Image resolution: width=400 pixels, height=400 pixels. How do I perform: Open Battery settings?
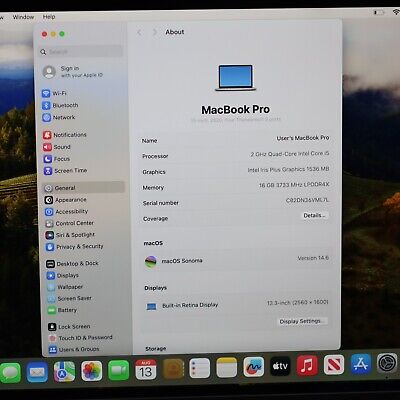(x=62, y=310)
